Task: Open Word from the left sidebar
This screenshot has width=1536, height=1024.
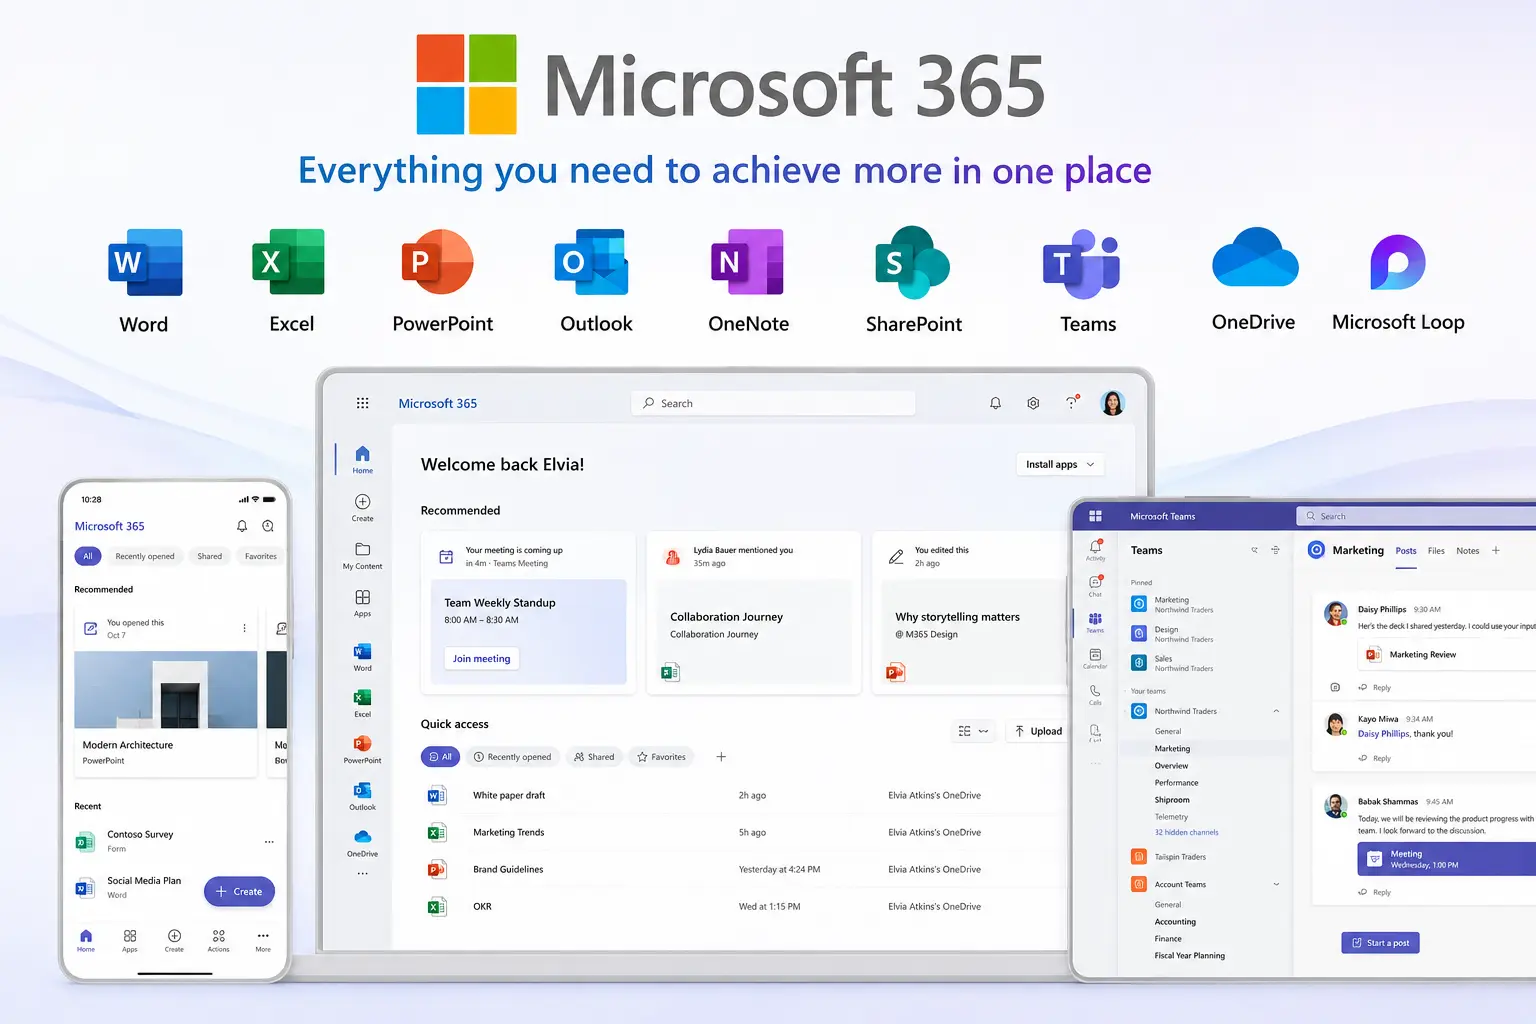Action: point(362,657)
